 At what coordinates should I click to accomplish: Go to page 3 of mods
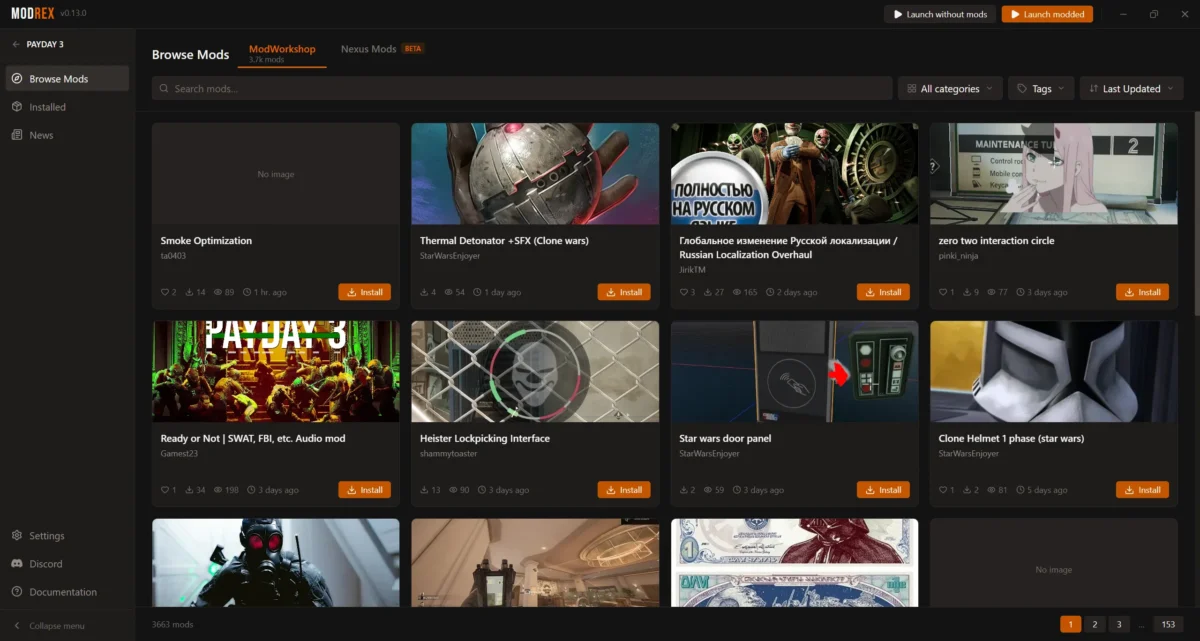tap(1120, 624)
